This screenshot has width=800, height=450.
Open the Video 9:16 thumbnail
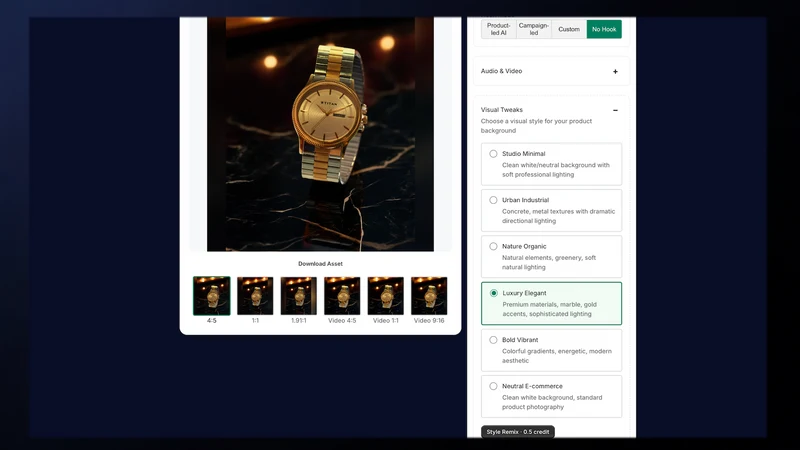[429, 296]
